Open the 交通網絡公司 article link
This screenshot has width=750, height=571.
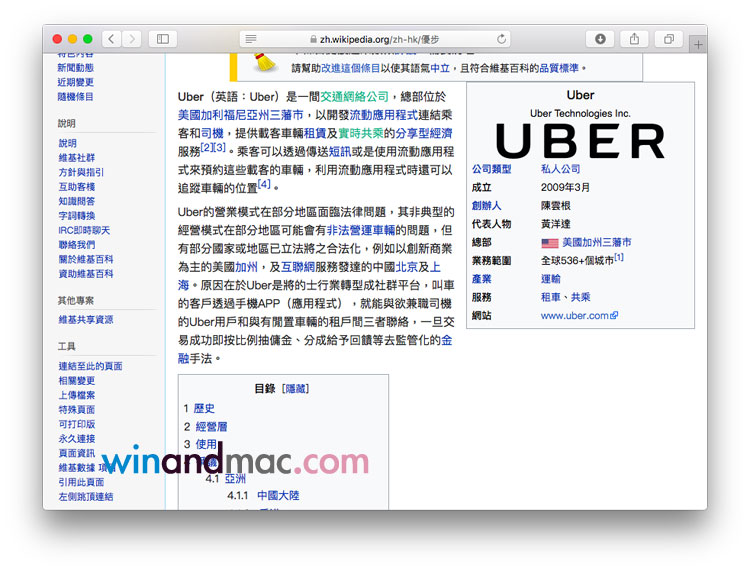tap(354, 97)
